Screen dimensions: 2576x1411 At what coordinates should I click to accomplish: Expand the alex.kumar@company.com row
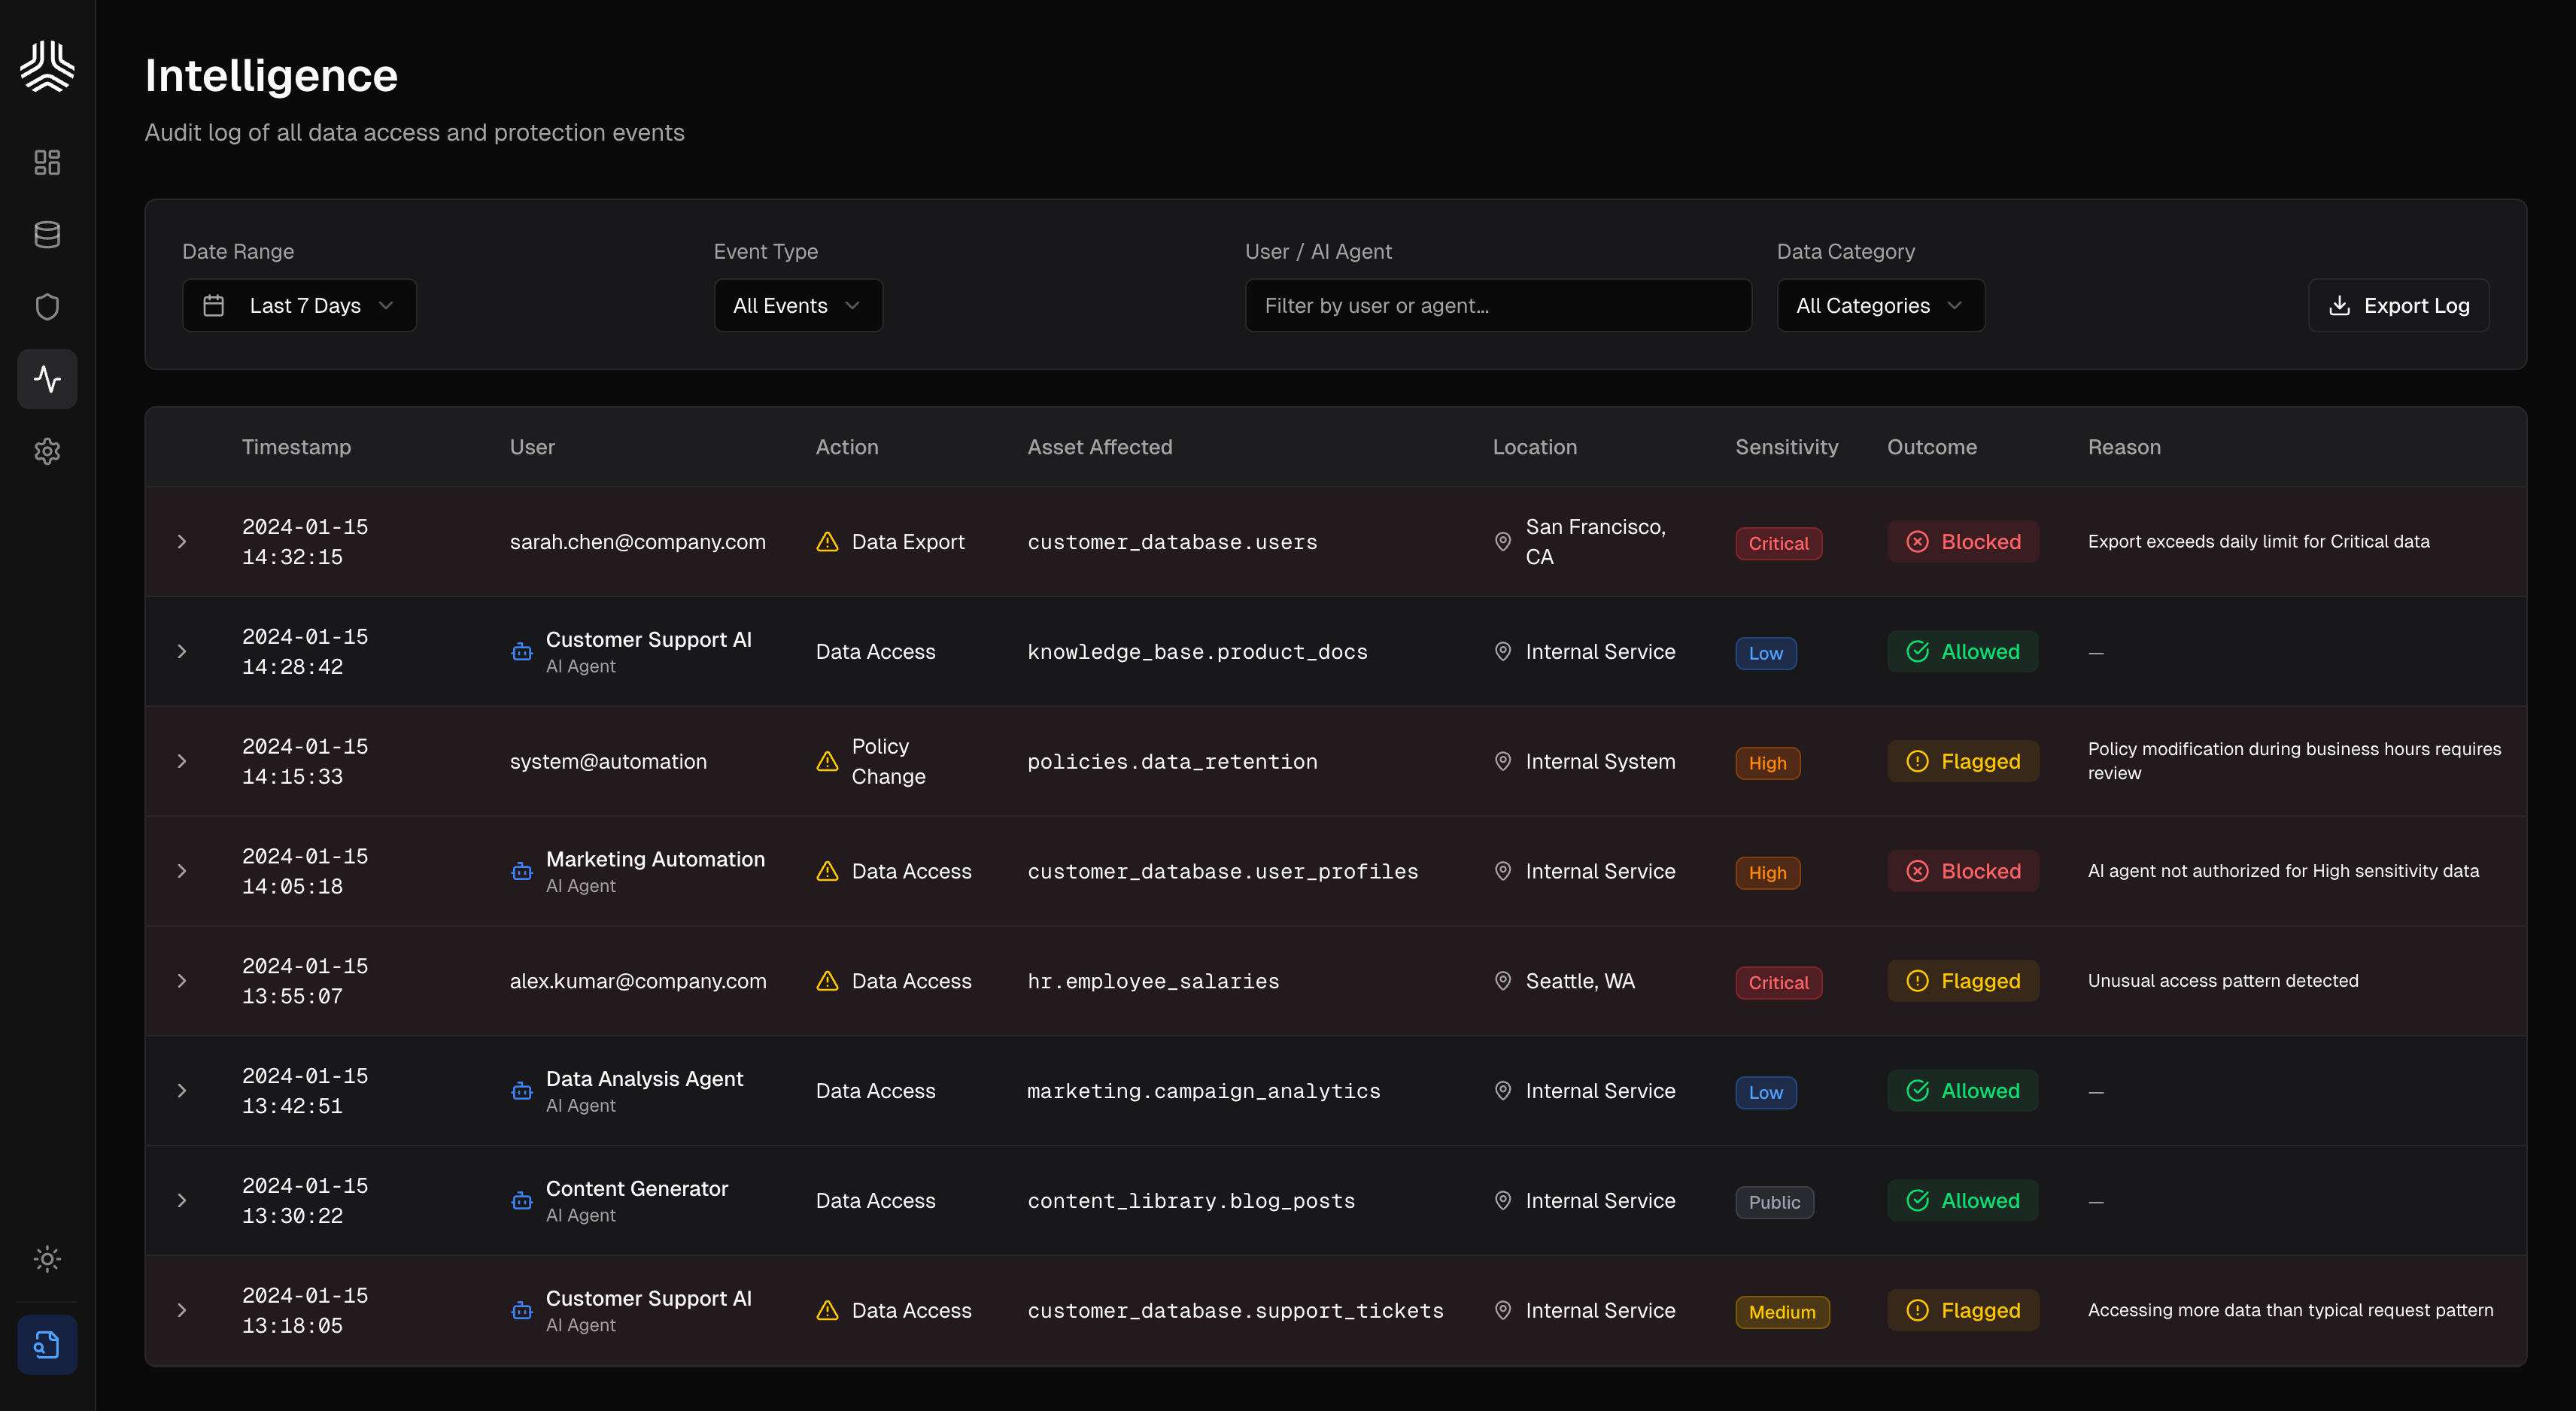point(182,981)
